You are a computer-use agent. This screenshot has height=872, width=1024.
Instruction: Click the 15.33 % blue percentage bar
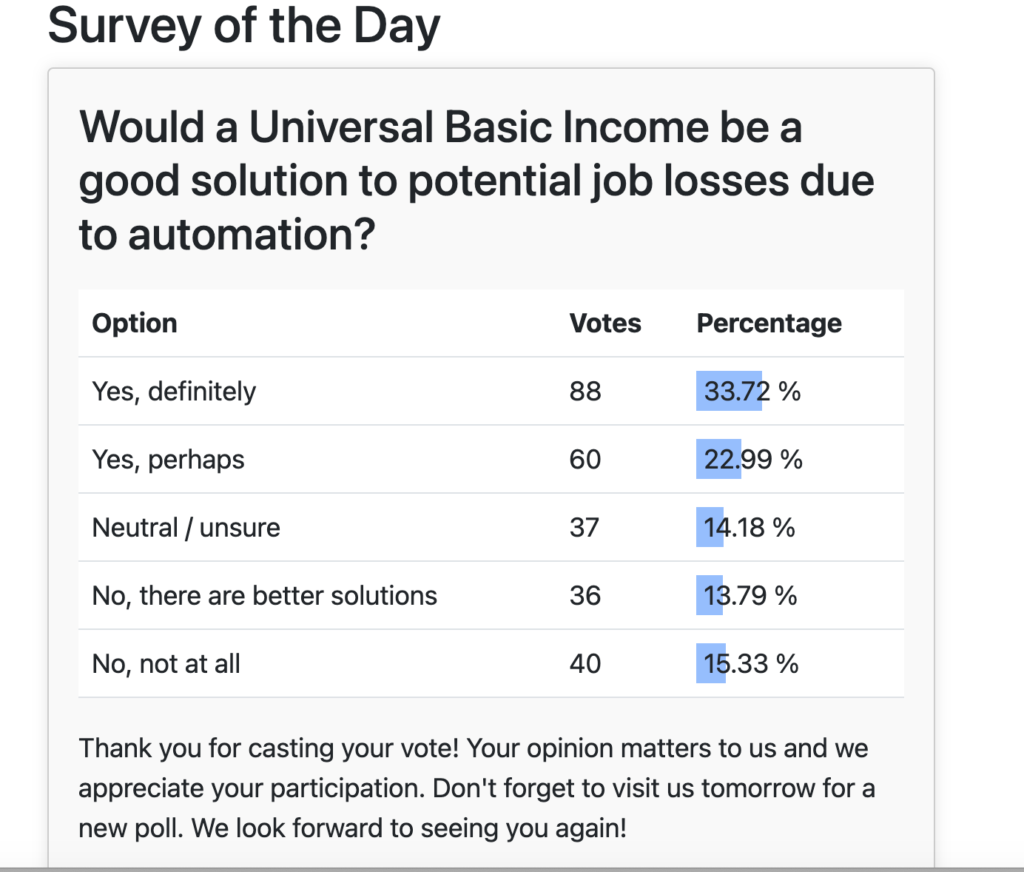pyautogui.click(x=711, y=663)
